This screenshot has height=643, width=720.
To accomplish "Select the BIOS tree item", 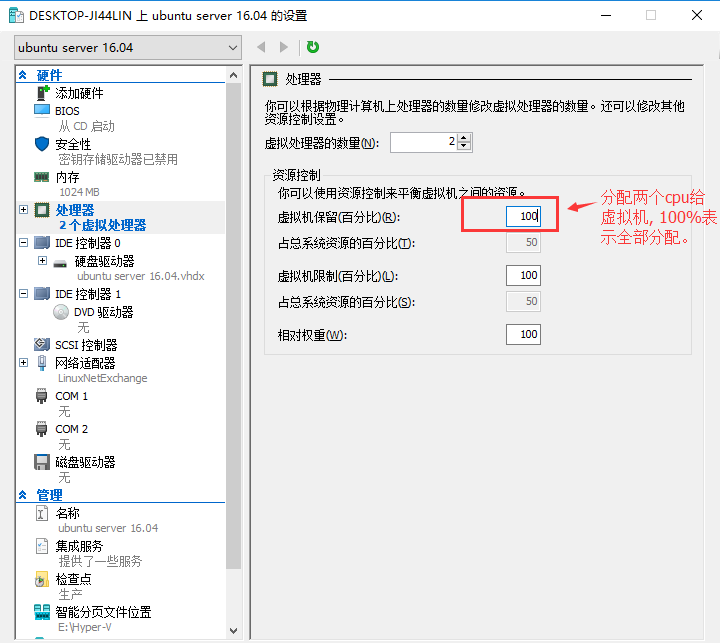I will point(67,111).
